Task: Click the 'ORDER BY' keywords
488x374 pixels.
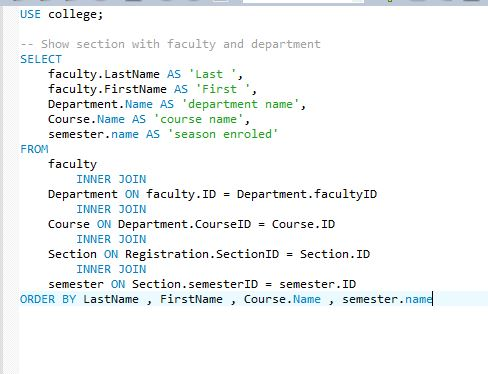Action: coord(48,299)
